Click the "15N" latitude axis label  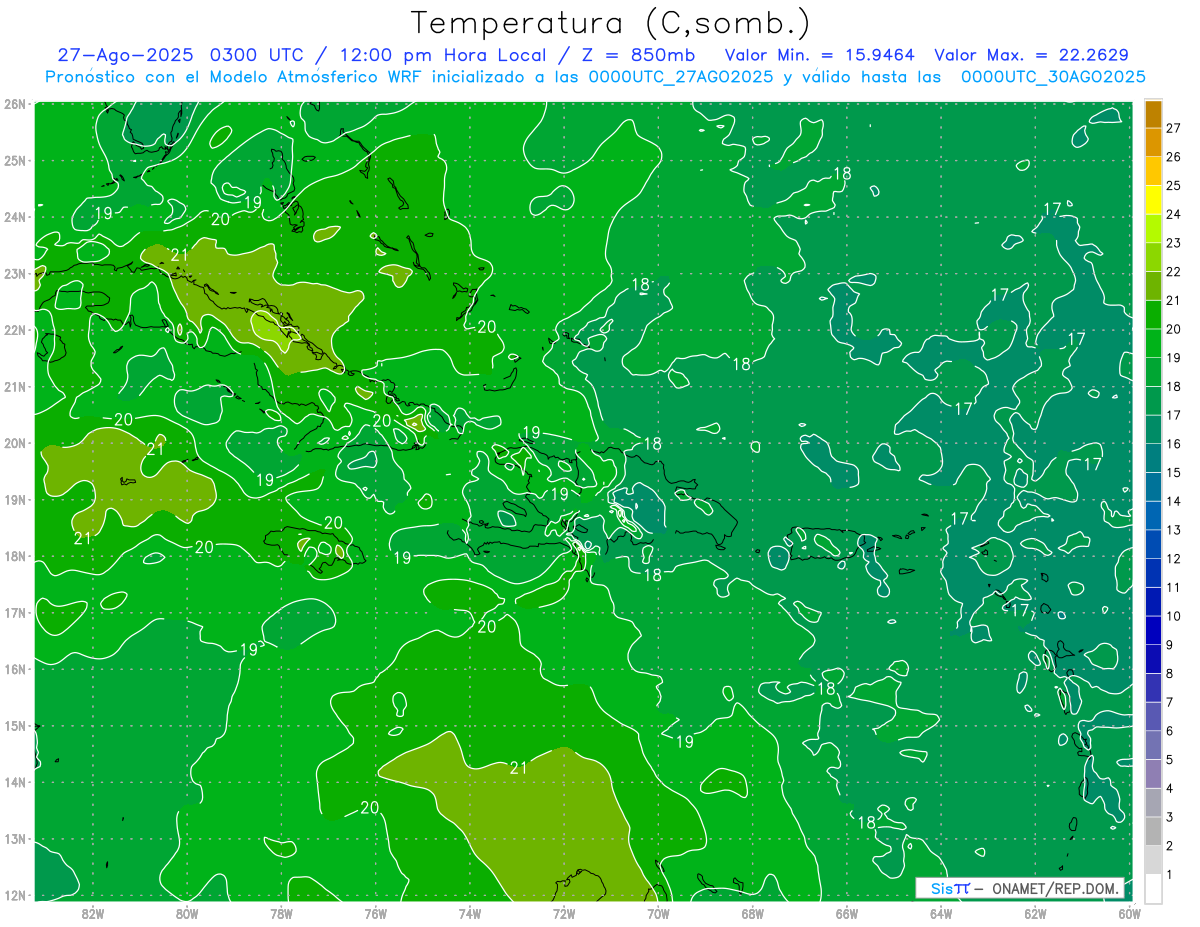pyautogui.click(x=15, y=726)
